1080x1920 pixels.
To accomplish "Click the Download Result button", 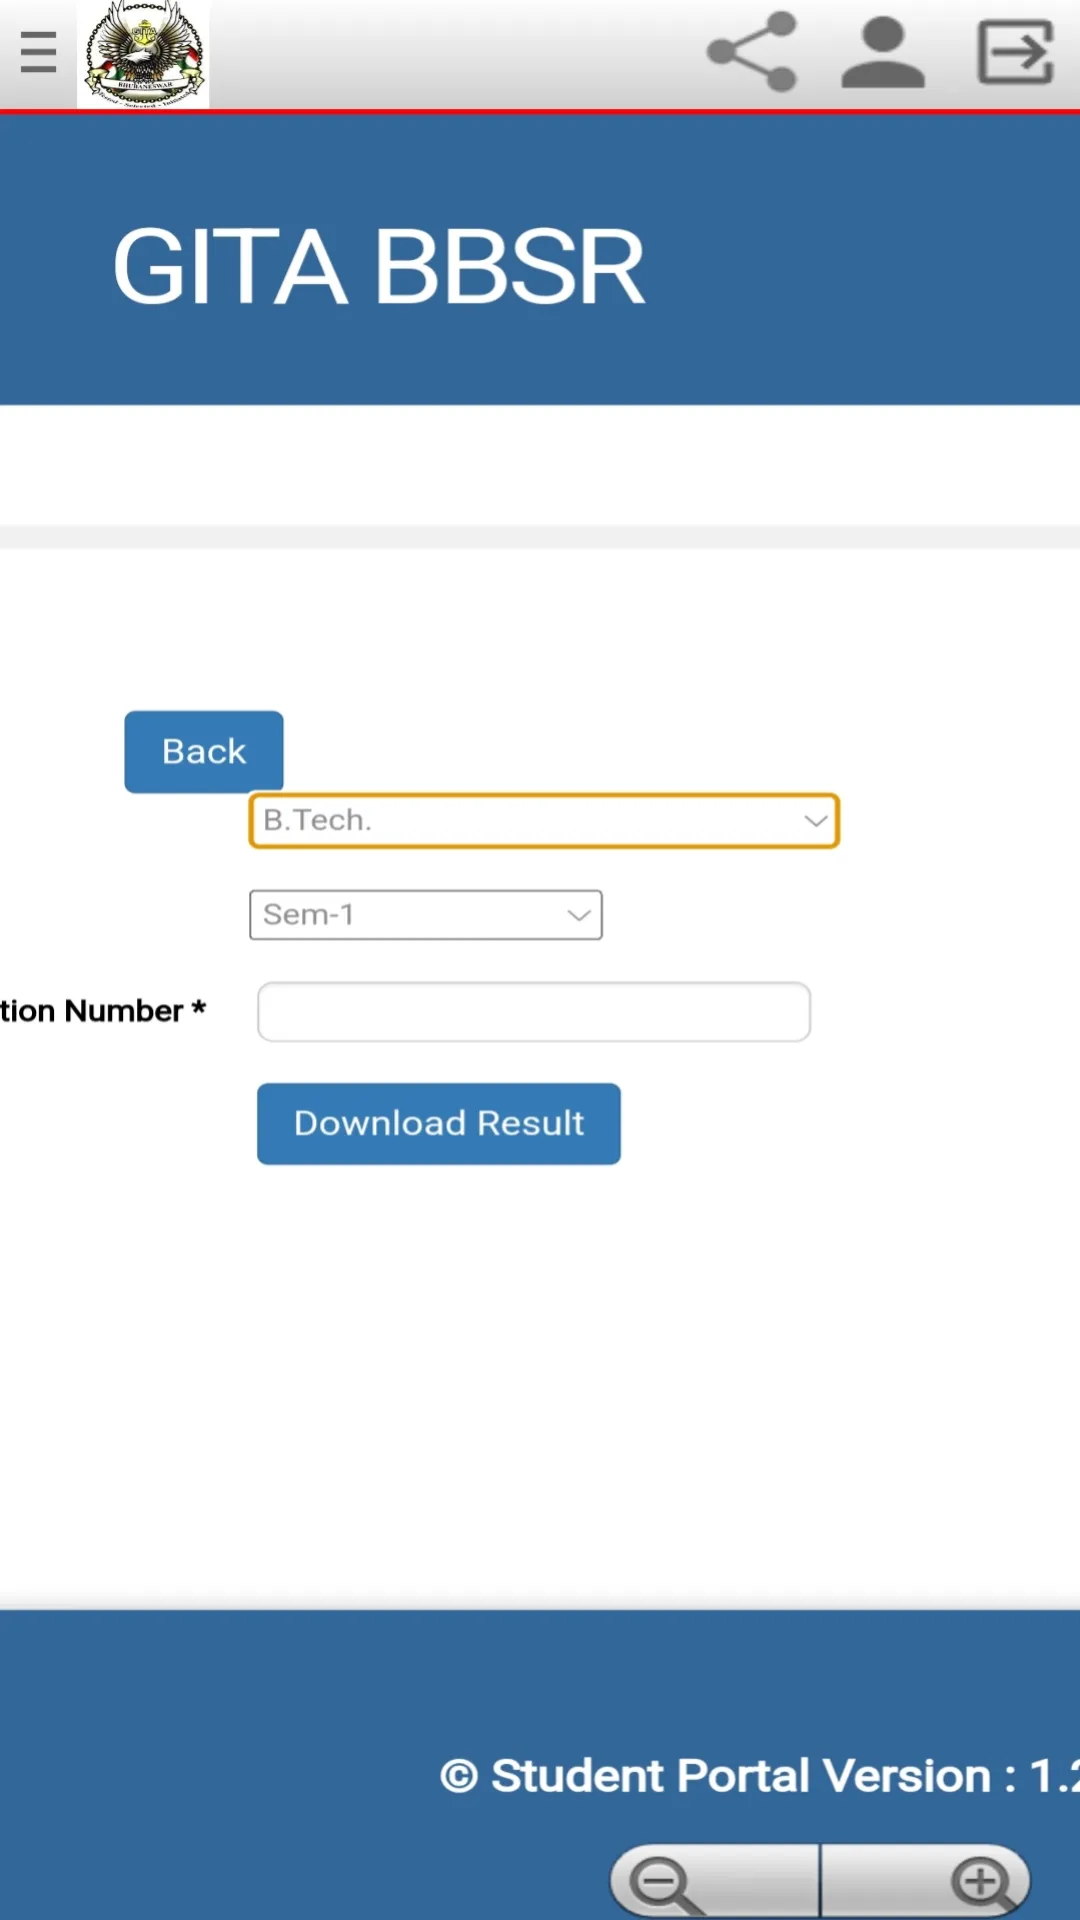I will [x=438, y=1124].
